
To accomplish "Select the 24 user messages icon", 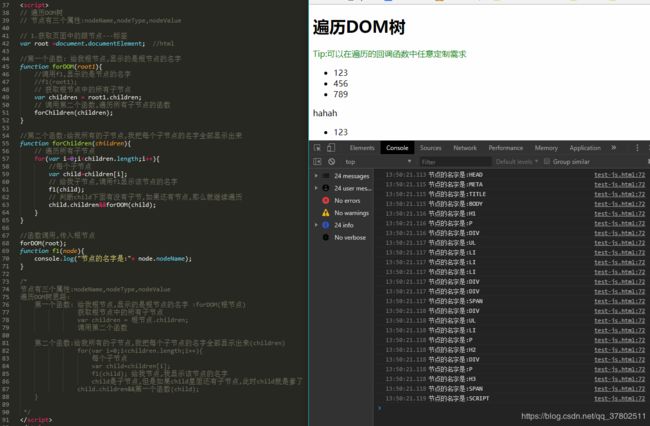I will coord(326,188).
